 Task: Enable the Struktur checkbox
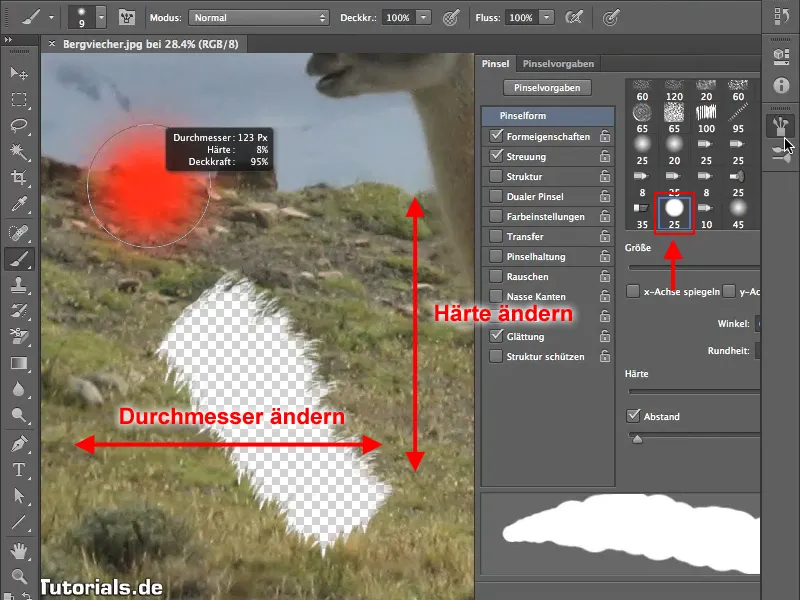pyautogui.click(x=496, y=176)
